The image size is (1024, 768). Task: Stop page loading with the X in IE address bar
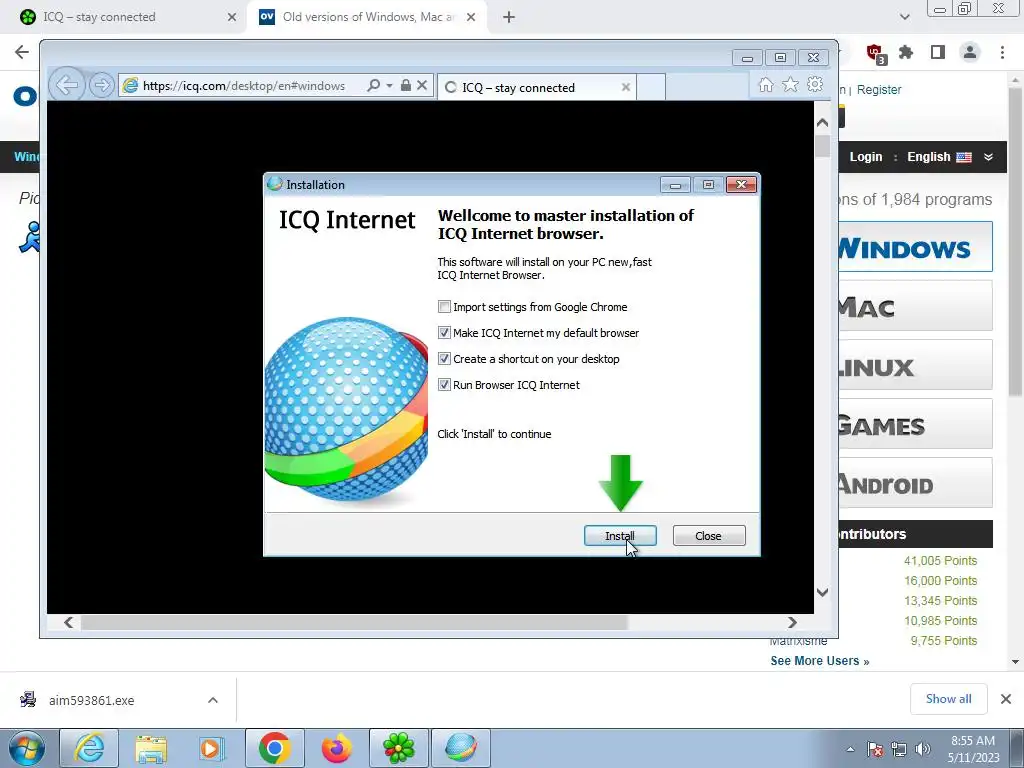click(422, 86)
